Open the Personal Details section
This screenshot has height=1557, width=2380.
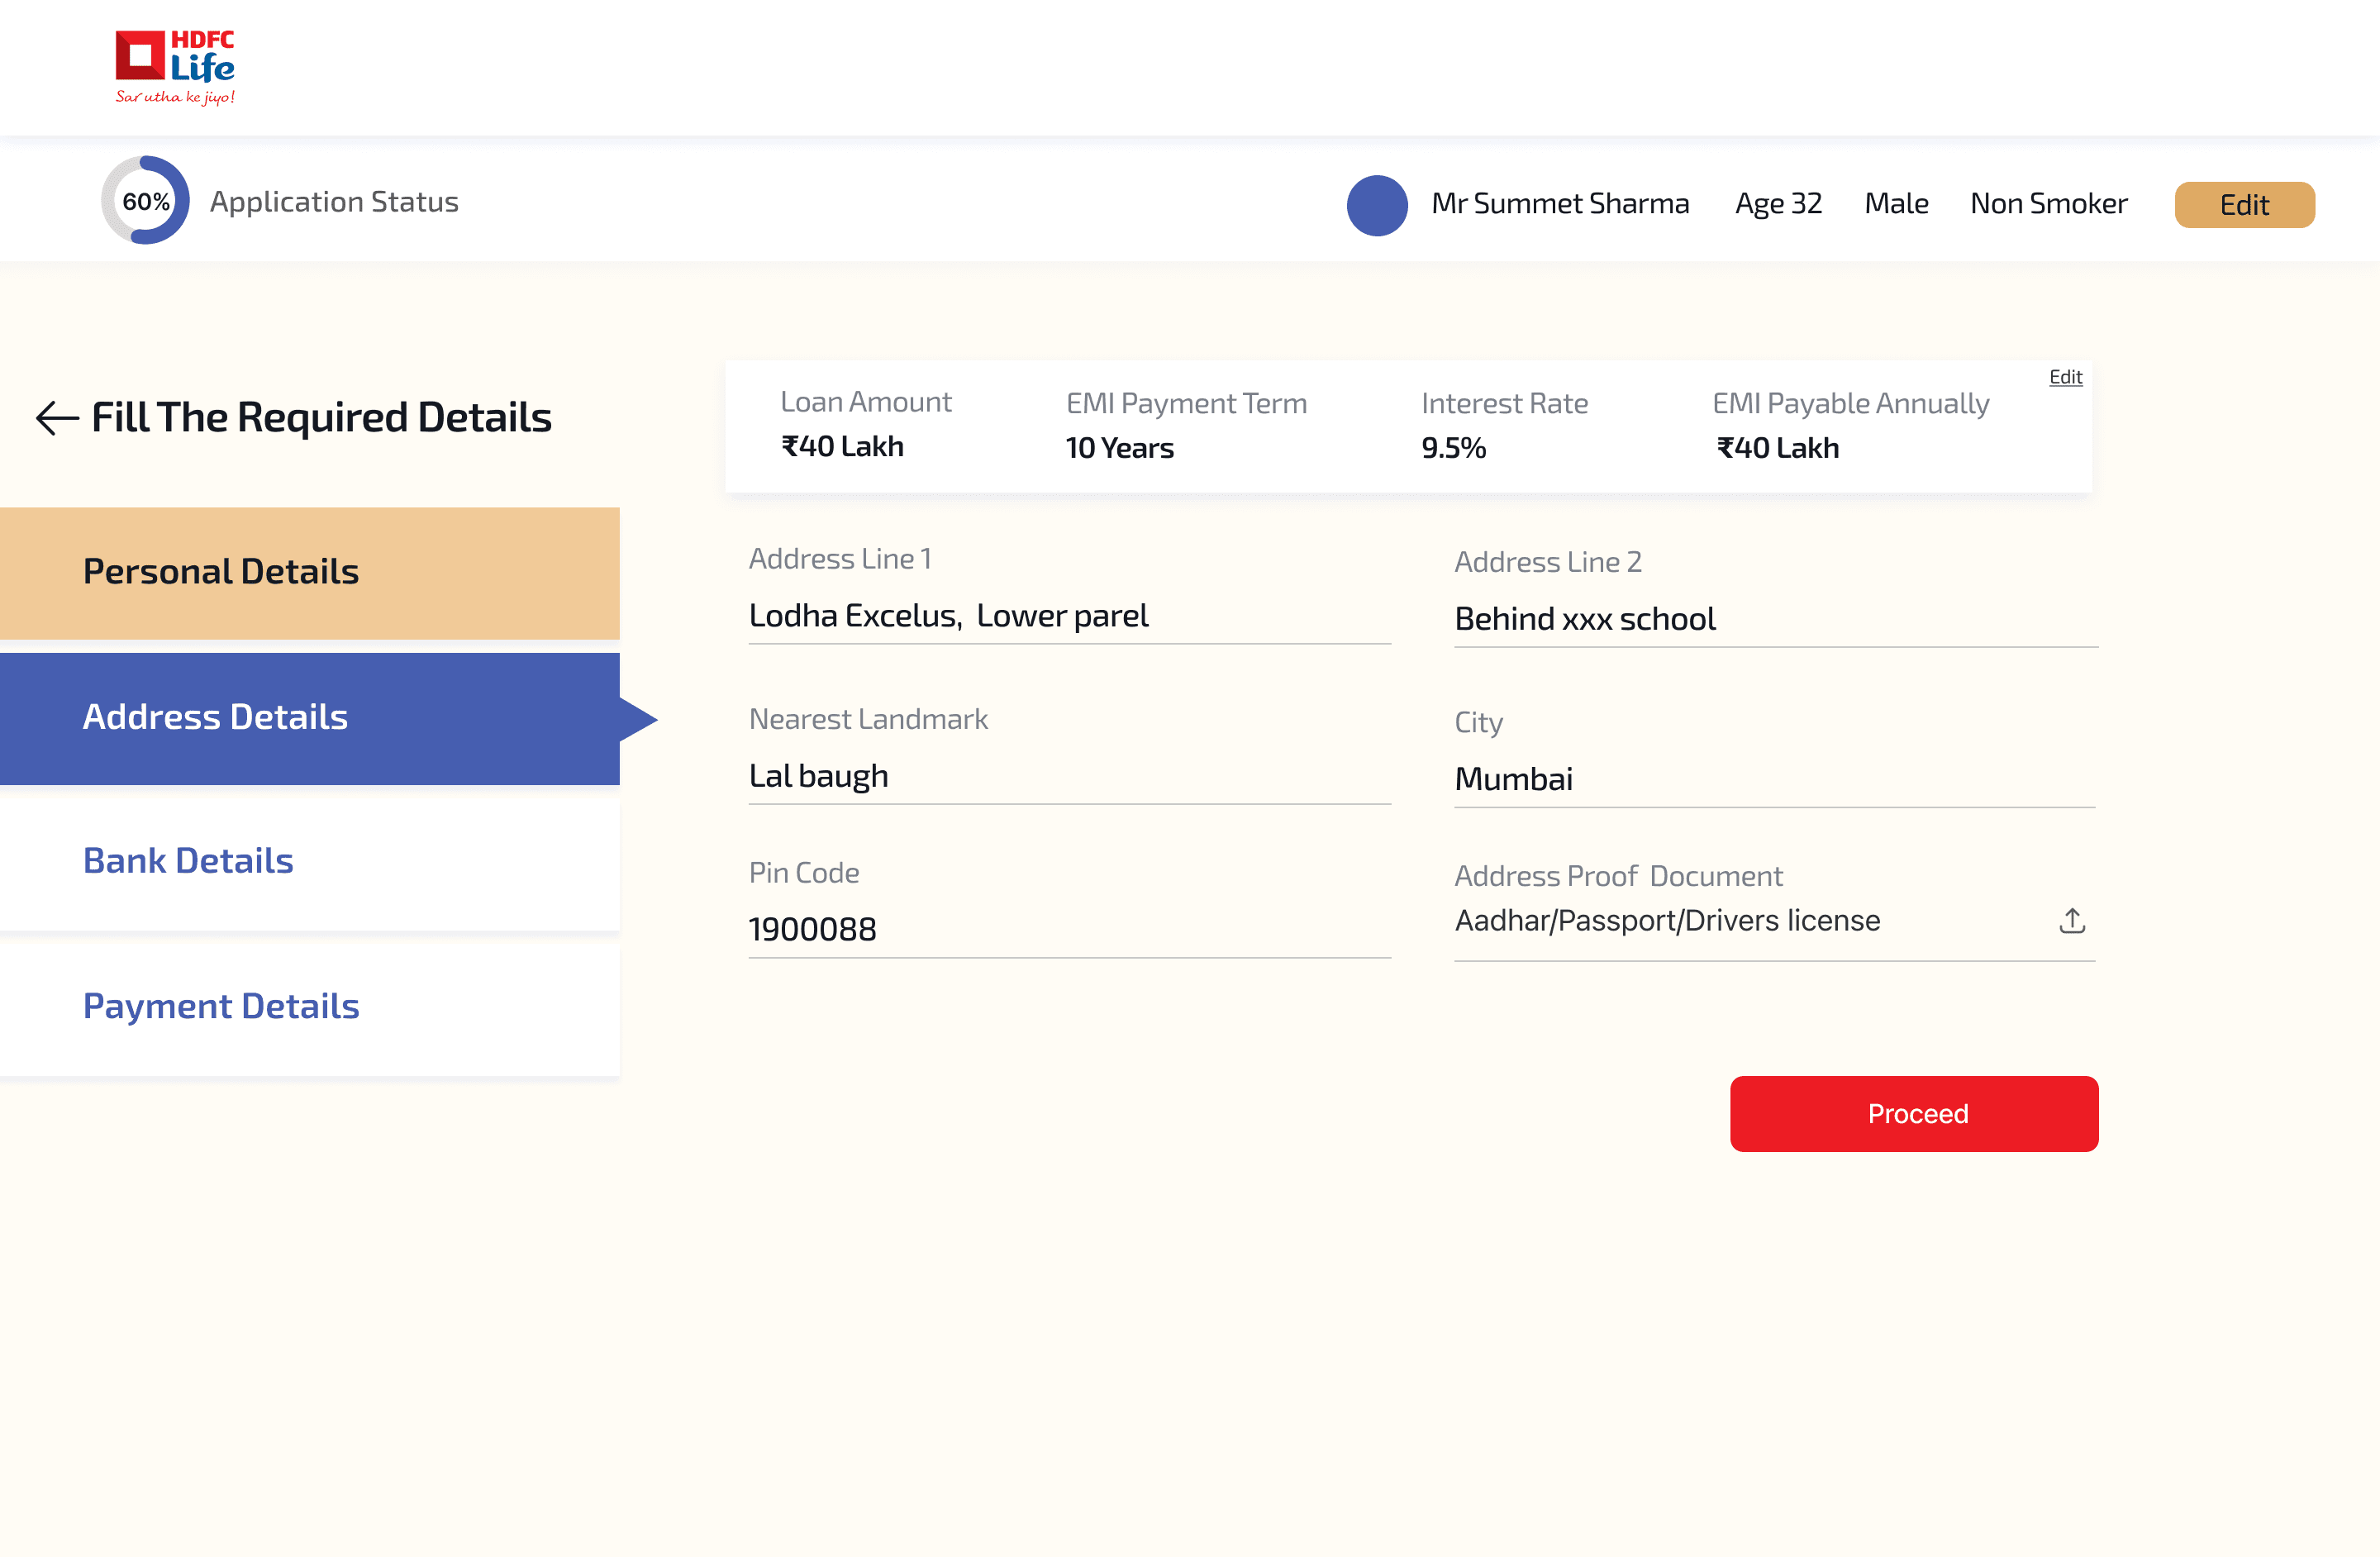tap(310, 572)
